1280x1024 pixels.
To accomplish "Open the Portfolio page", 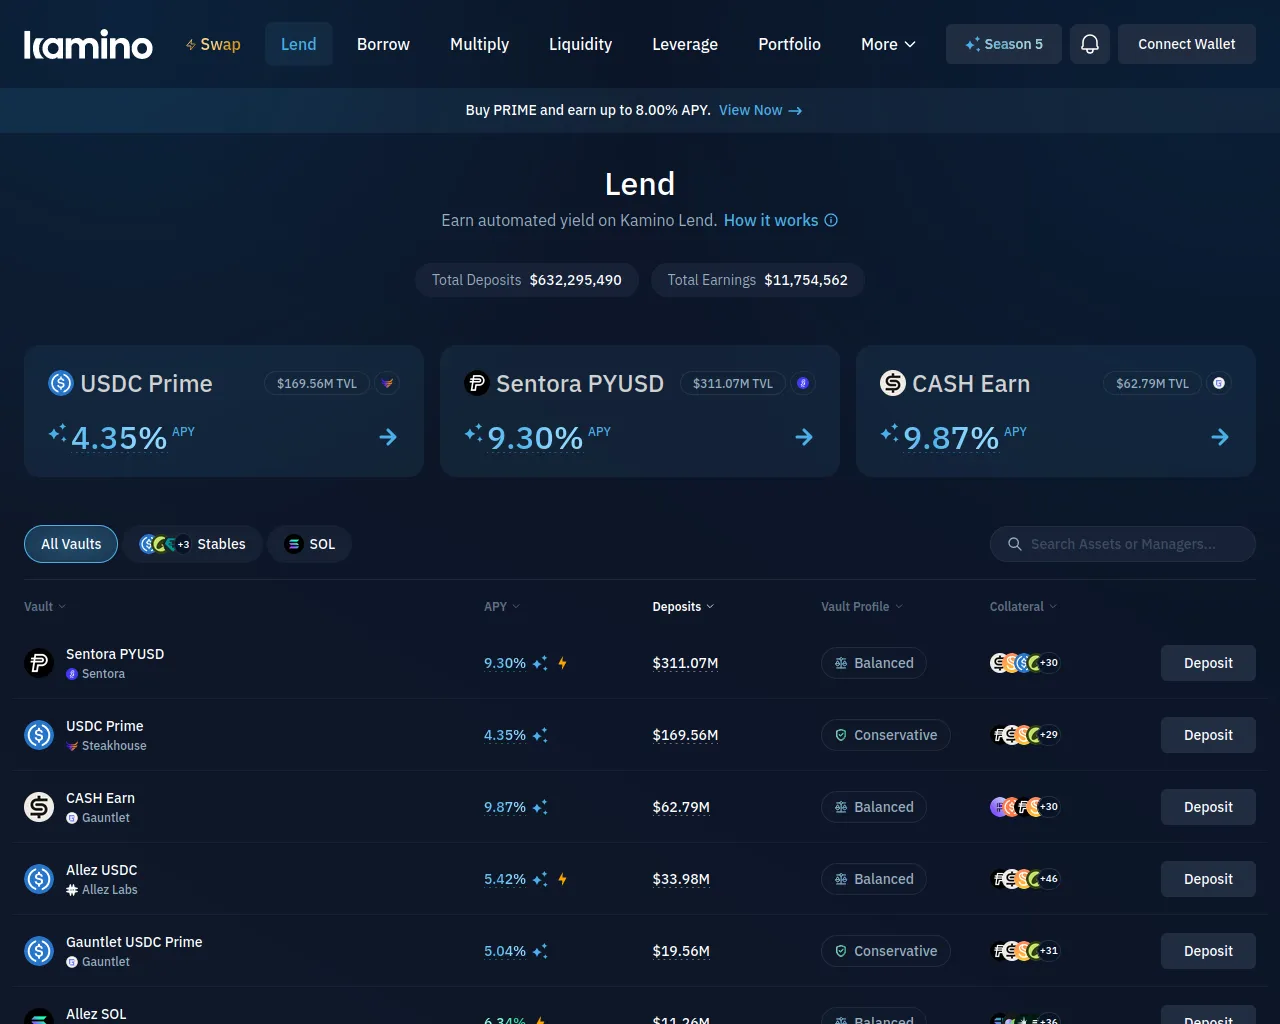I will coord(790,44).
